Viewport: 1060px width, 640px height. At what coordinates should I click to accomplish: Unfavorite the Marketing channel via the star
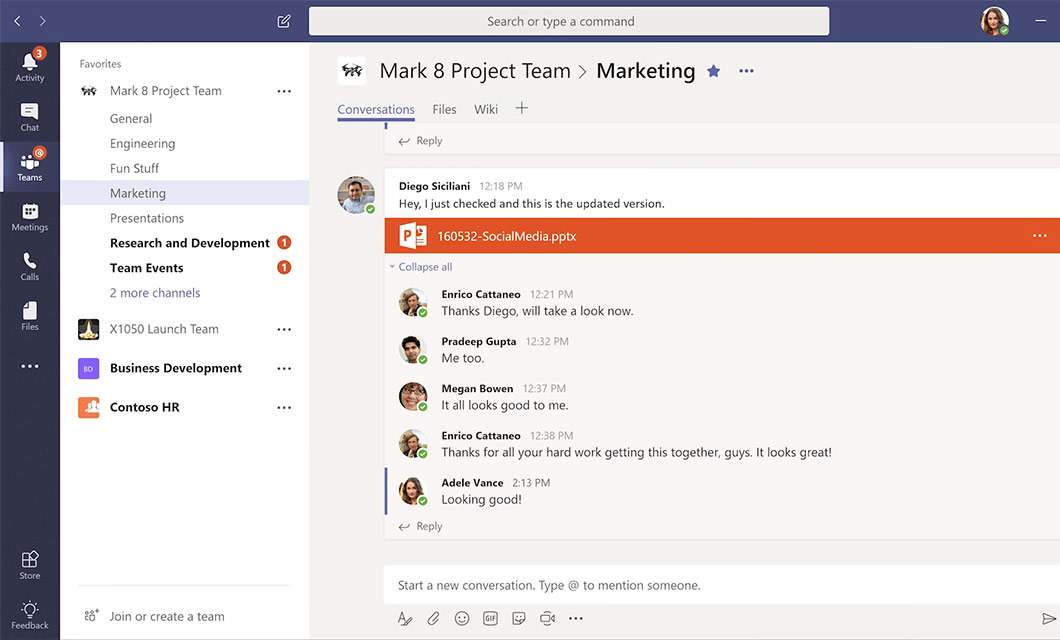(713, 70)
